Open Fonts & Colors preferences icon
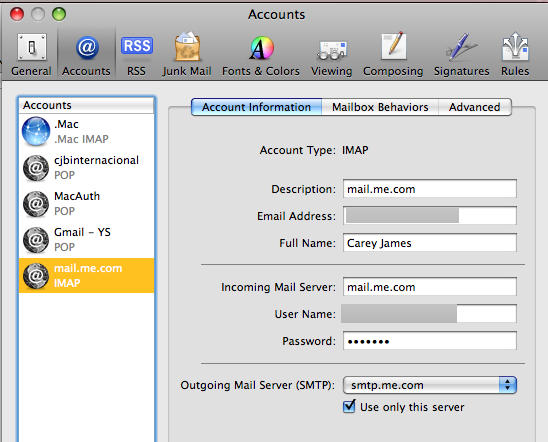This screenshot has width=548, height=442. pyautogui.click(x=261, y=48)
